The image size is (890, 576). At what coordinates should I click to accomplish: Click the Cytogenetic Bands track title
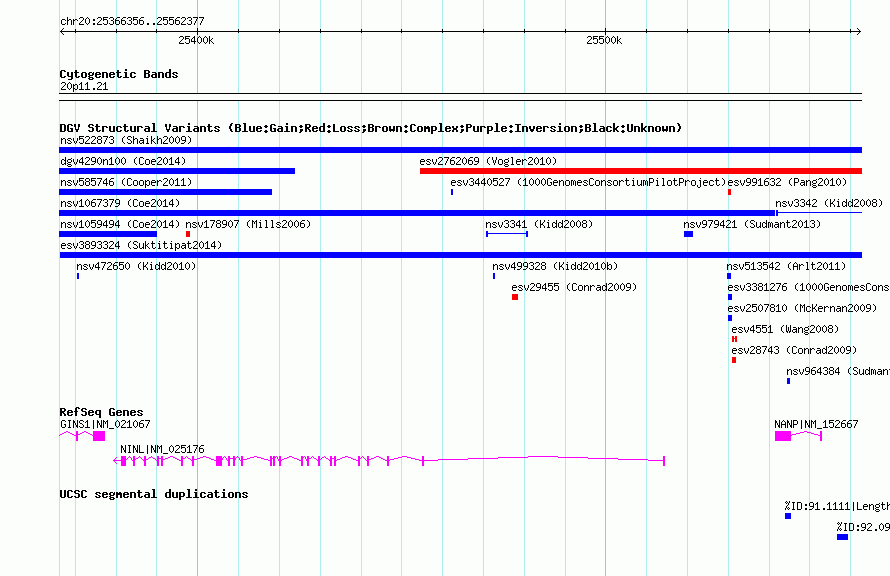119,74
